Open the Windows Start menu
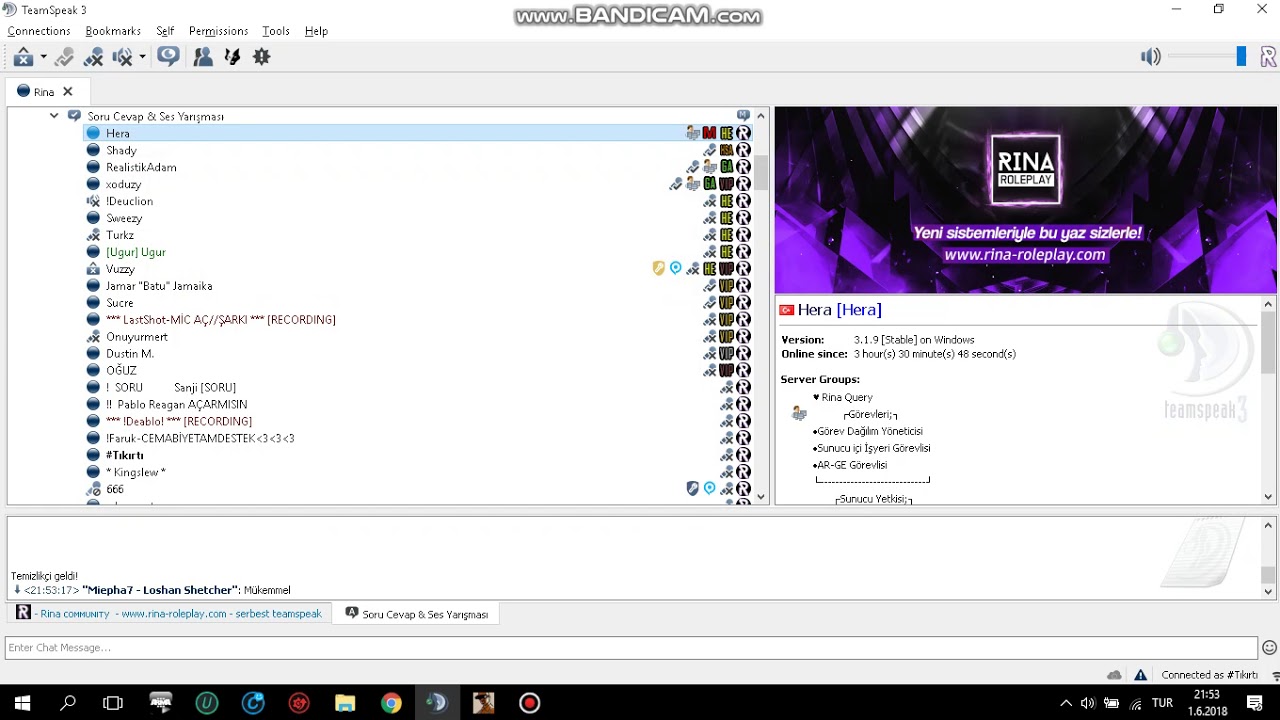Viewport: 1280px width, 720px height. click(x=22, y=703)
